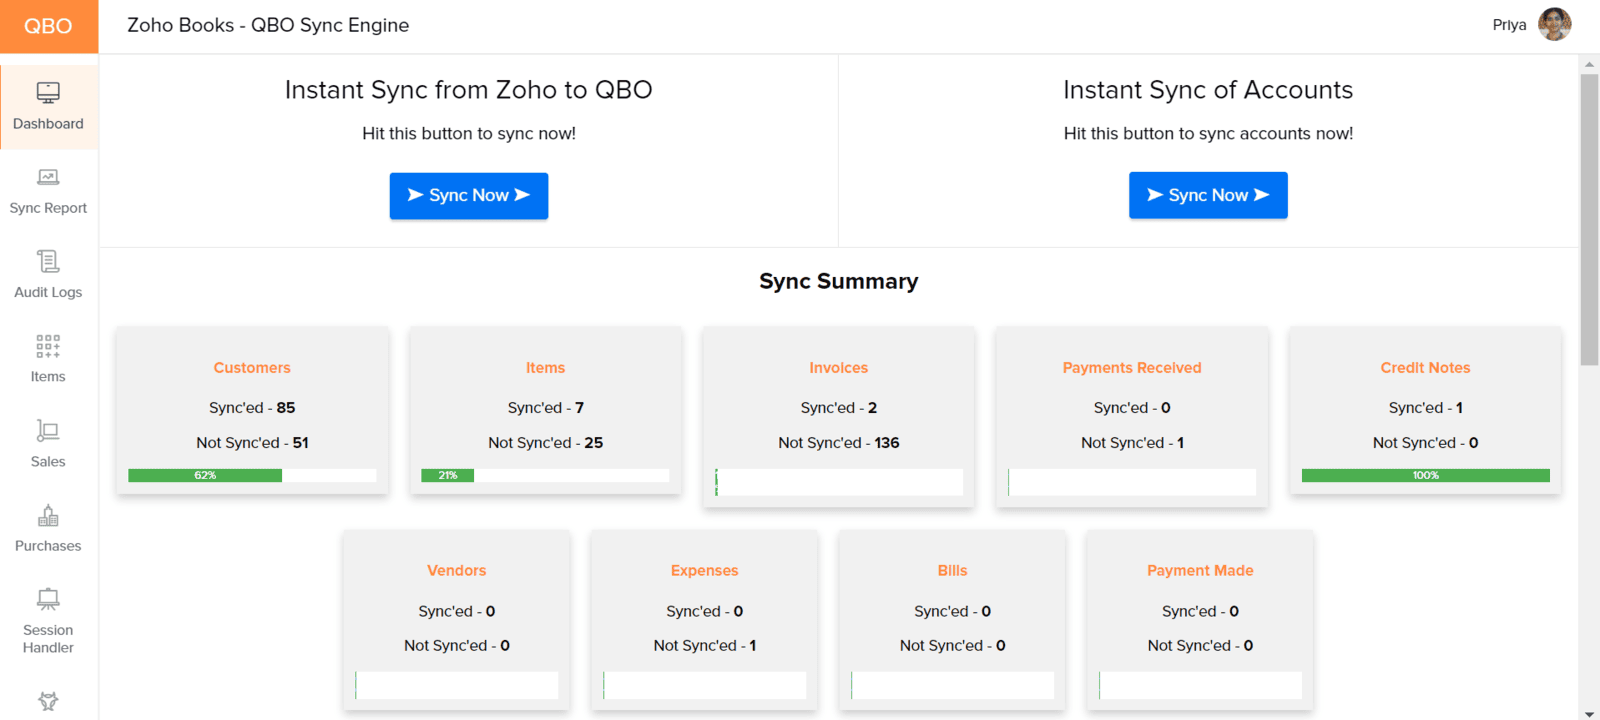Click the Bills card title
Screen dimensions: 1600x720
click(x=953, y=571)
